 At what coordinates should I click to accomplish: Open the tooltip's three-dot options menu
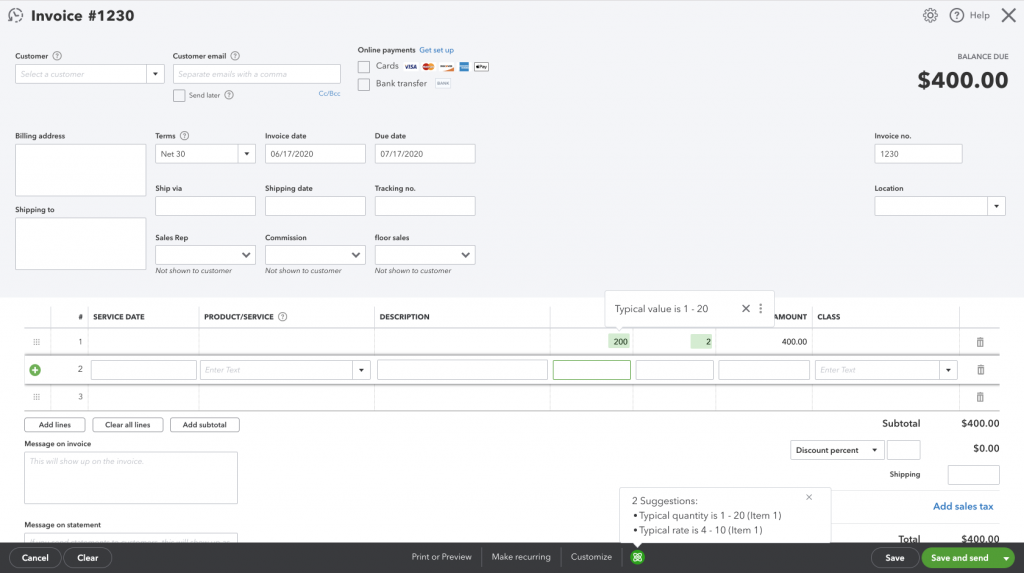click(760, 308)
